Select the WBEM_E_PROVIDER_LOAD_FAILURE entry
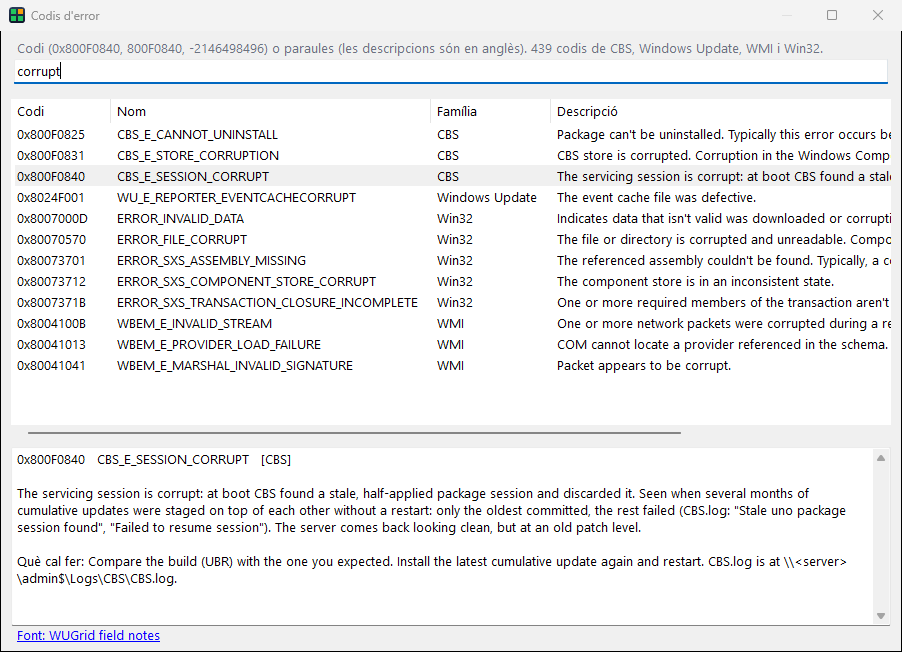This screenshot has height=652, width=902. [219, 345]
